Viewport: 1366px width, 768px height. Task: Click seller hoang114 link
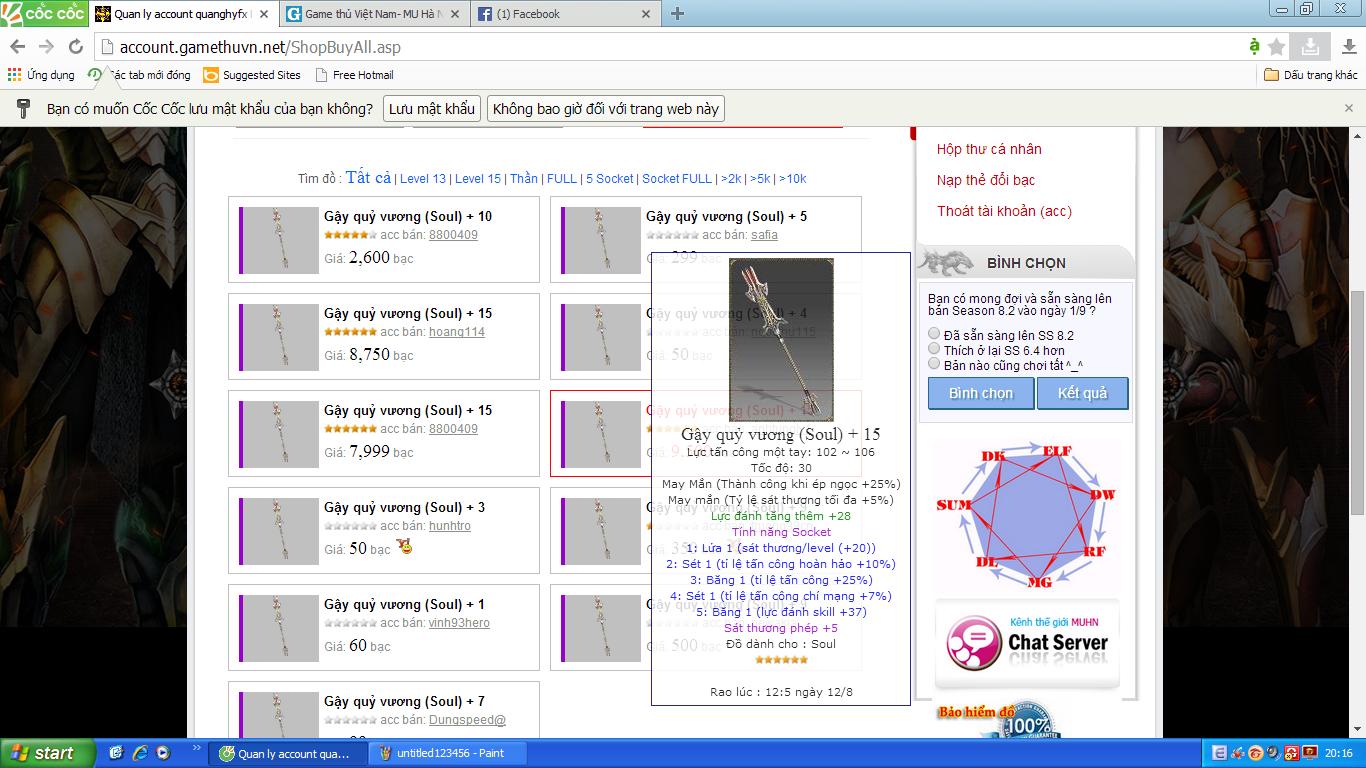tap(457, 332)
